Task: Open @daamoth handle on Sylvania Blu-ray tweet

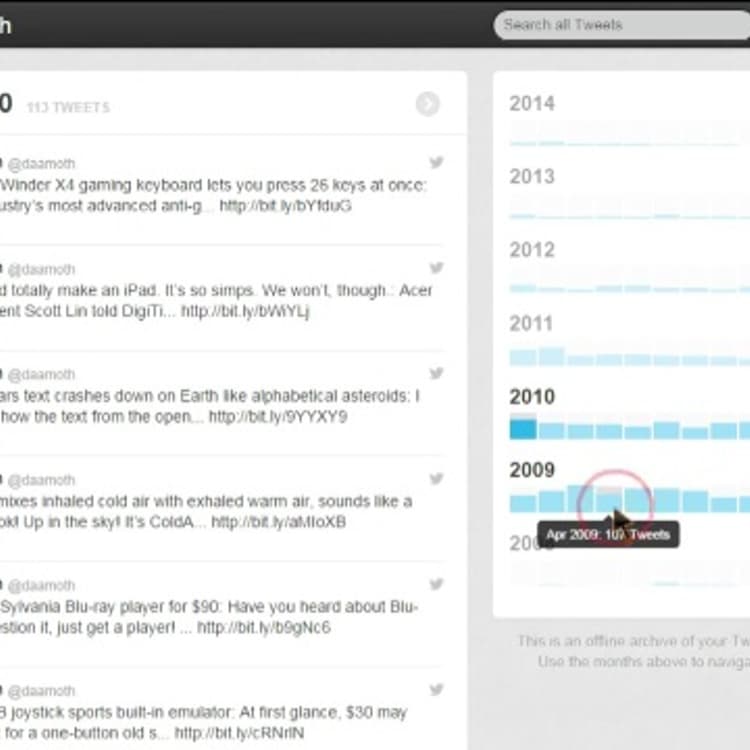Action: (42, 585)
